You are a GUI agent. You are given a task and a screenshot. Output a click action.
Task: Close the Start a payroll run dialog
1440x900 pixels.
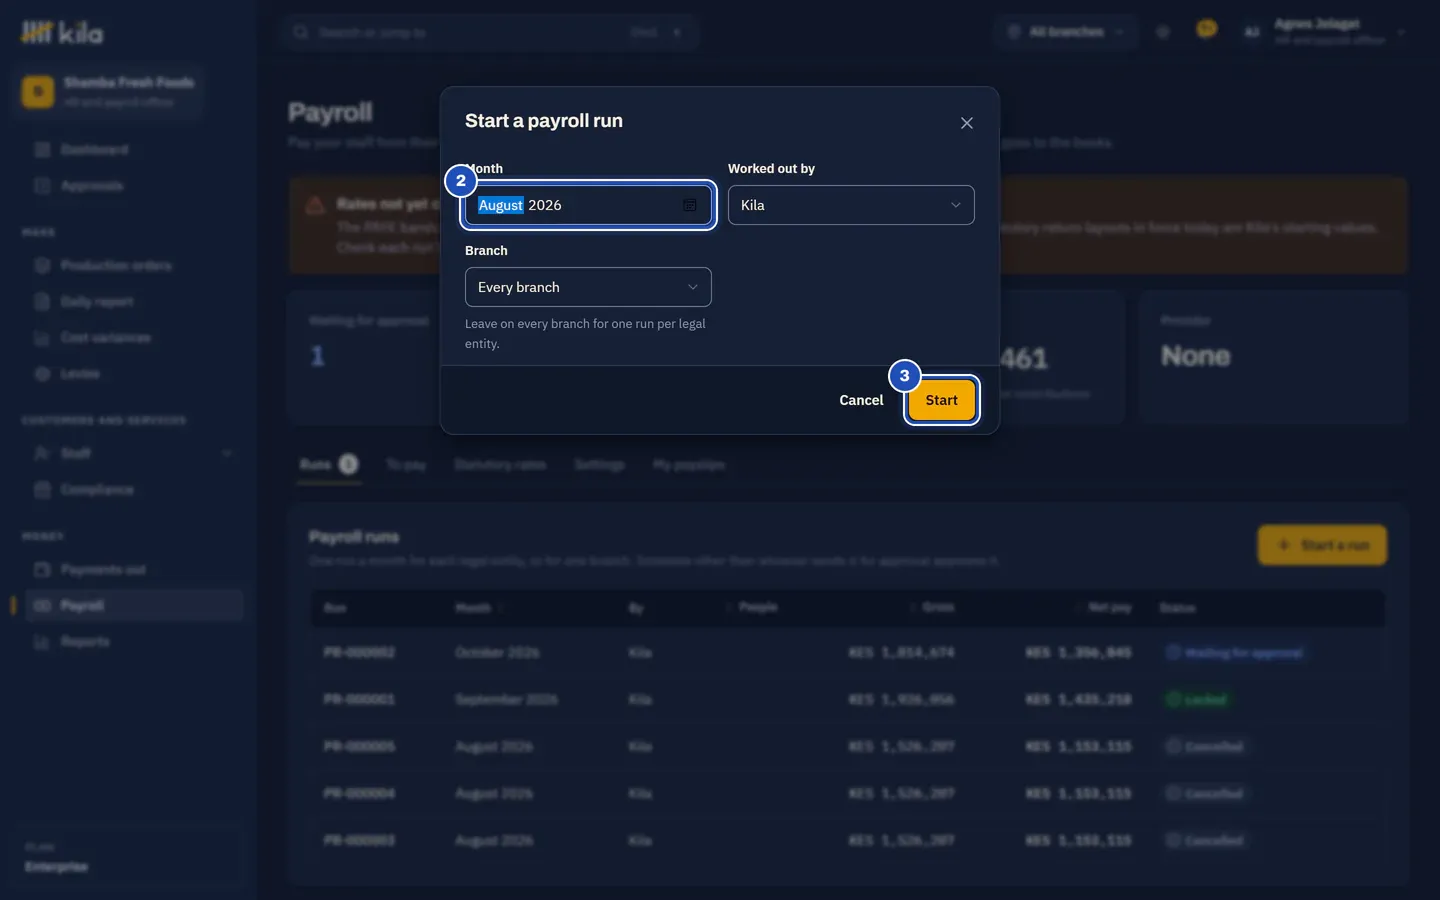[966, 123]
